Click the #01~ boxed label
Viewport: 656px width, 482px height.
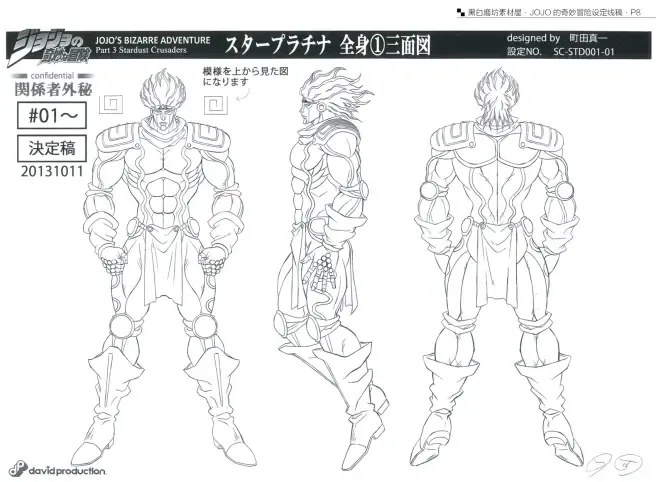(x=52, y=115)
